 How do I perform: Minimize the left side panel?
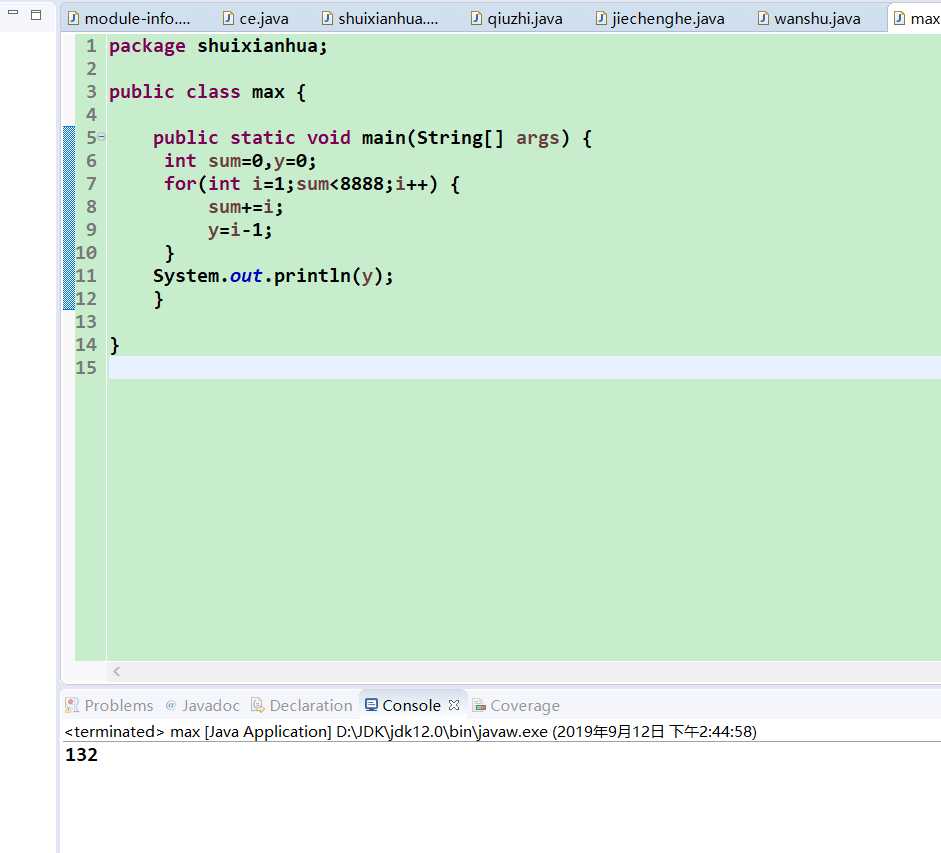pyautogui.click(x=13, y=12)
